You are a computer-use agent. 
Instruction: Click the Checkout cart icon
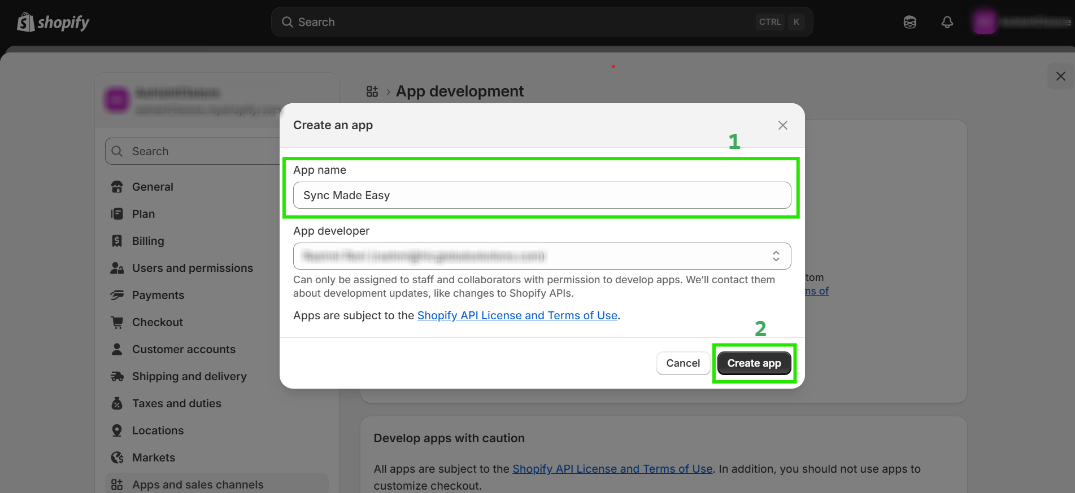117,322
